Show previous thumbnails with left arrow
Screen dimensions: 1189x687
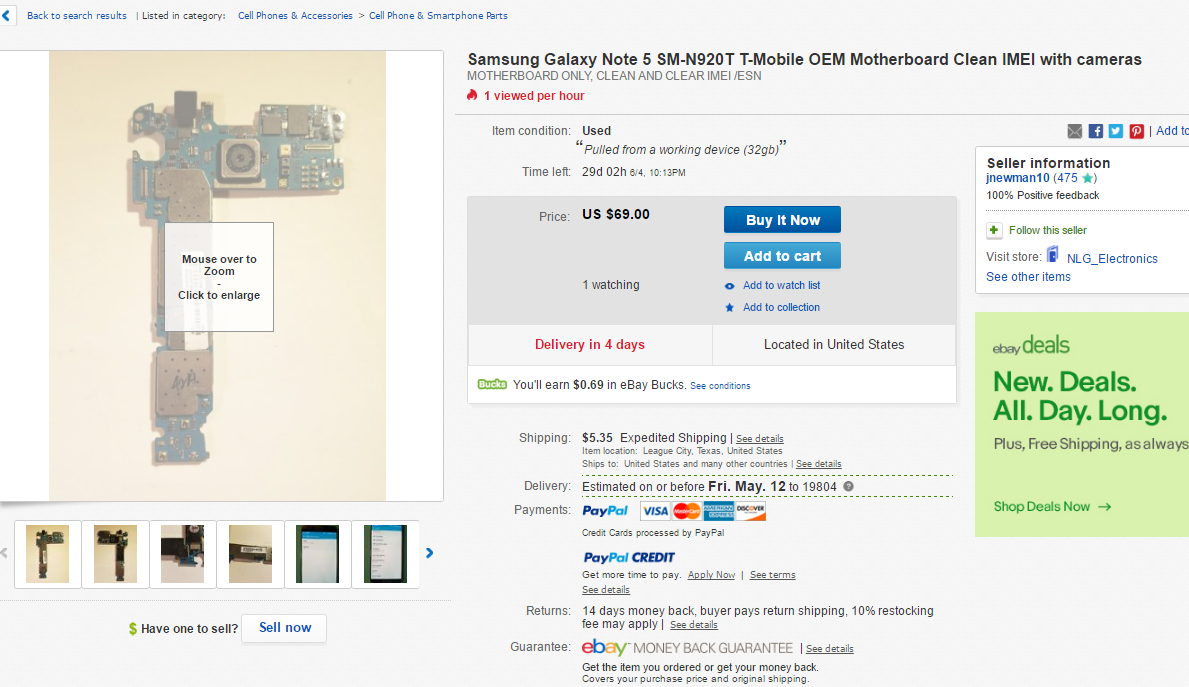click(x=4, y=553)
